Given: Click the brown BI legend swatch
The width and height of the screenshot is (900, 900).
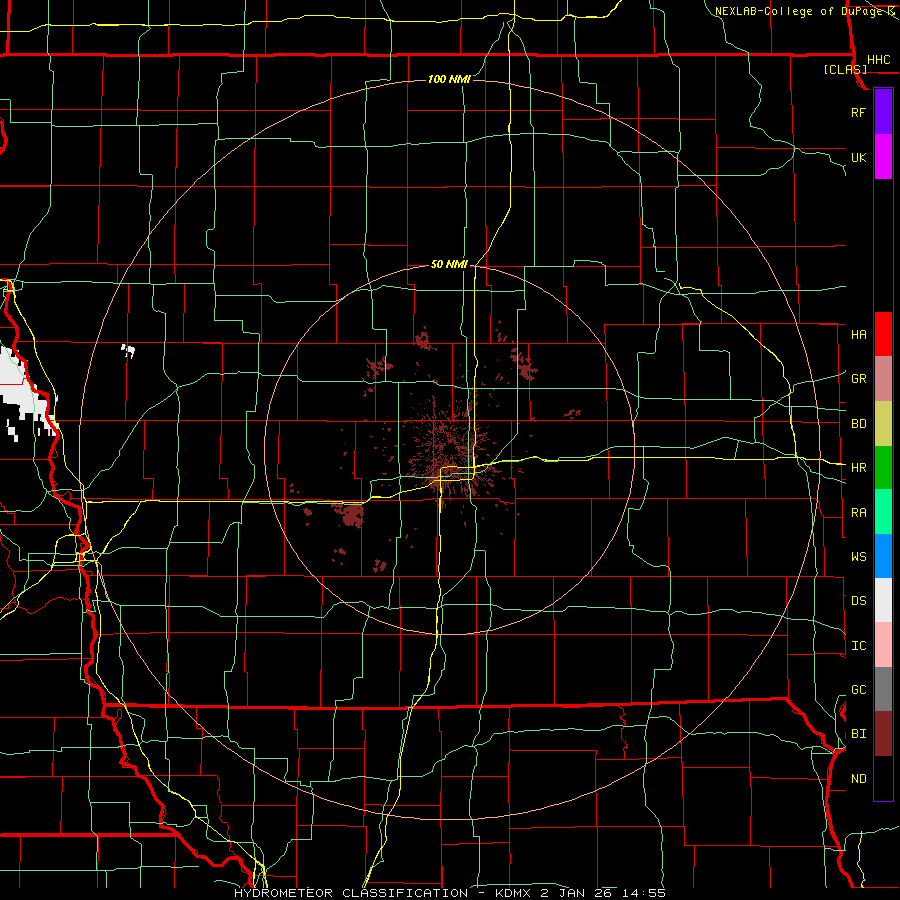Looking at the screenshot, I should click(x=883, y=734).
